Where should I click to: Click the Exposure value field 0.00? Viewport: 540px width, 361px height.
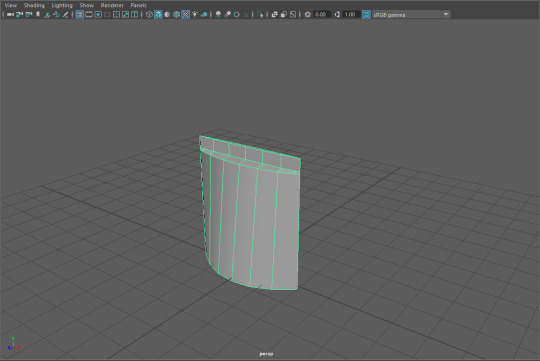click(322, 14)
